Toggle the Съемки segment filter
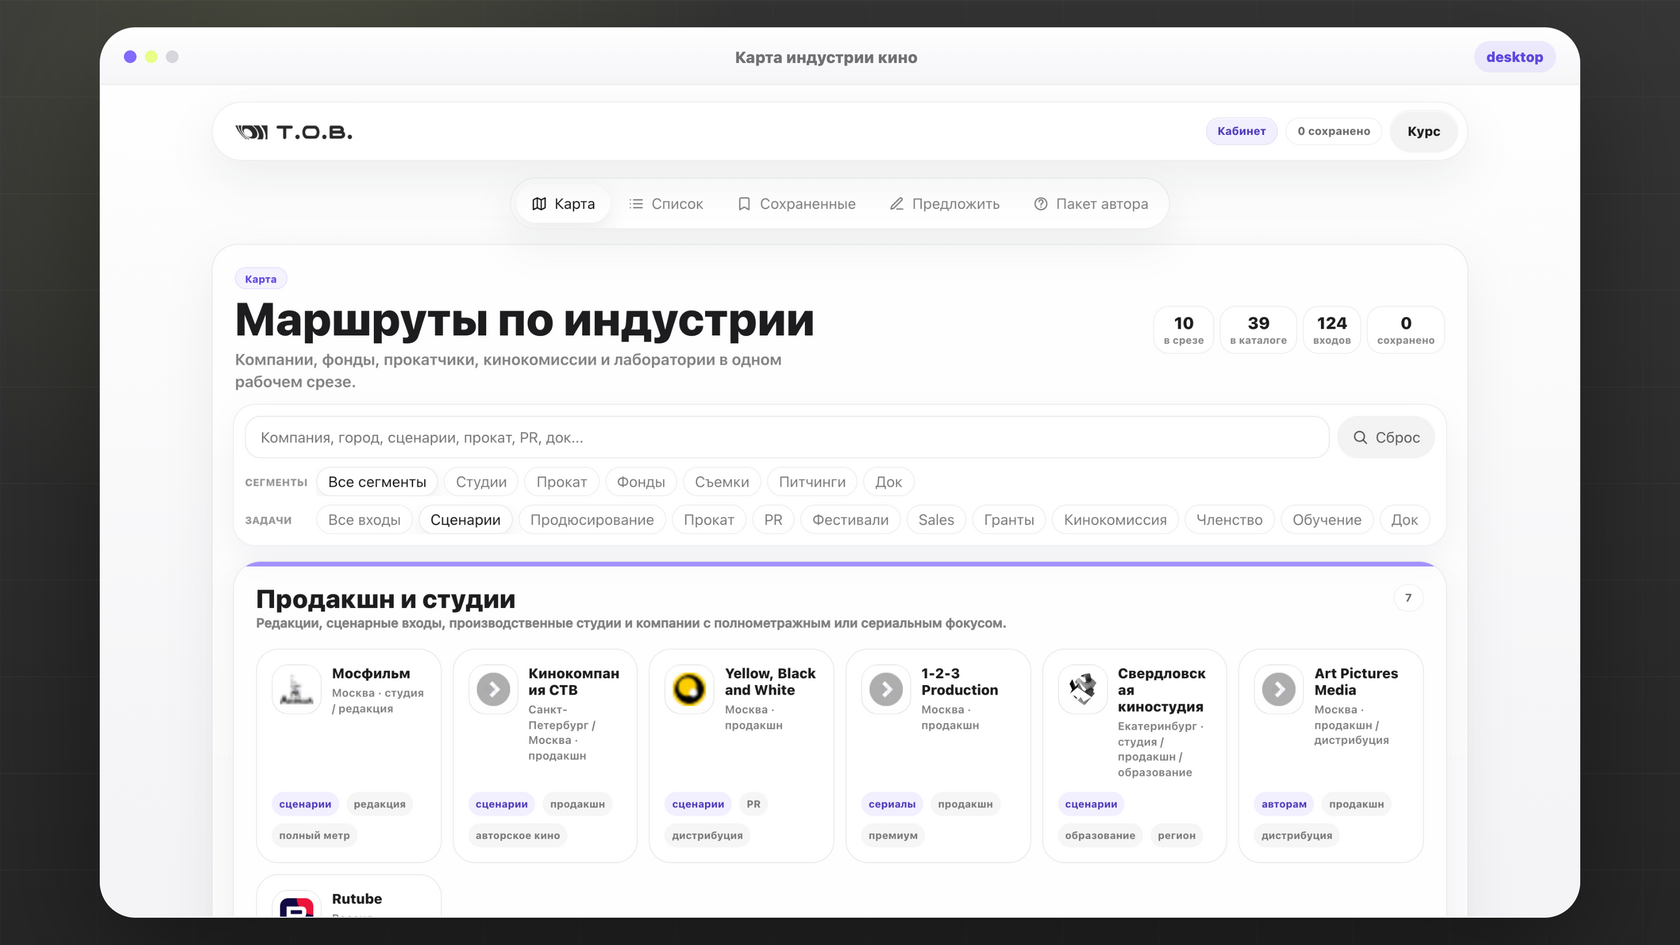 722,482
